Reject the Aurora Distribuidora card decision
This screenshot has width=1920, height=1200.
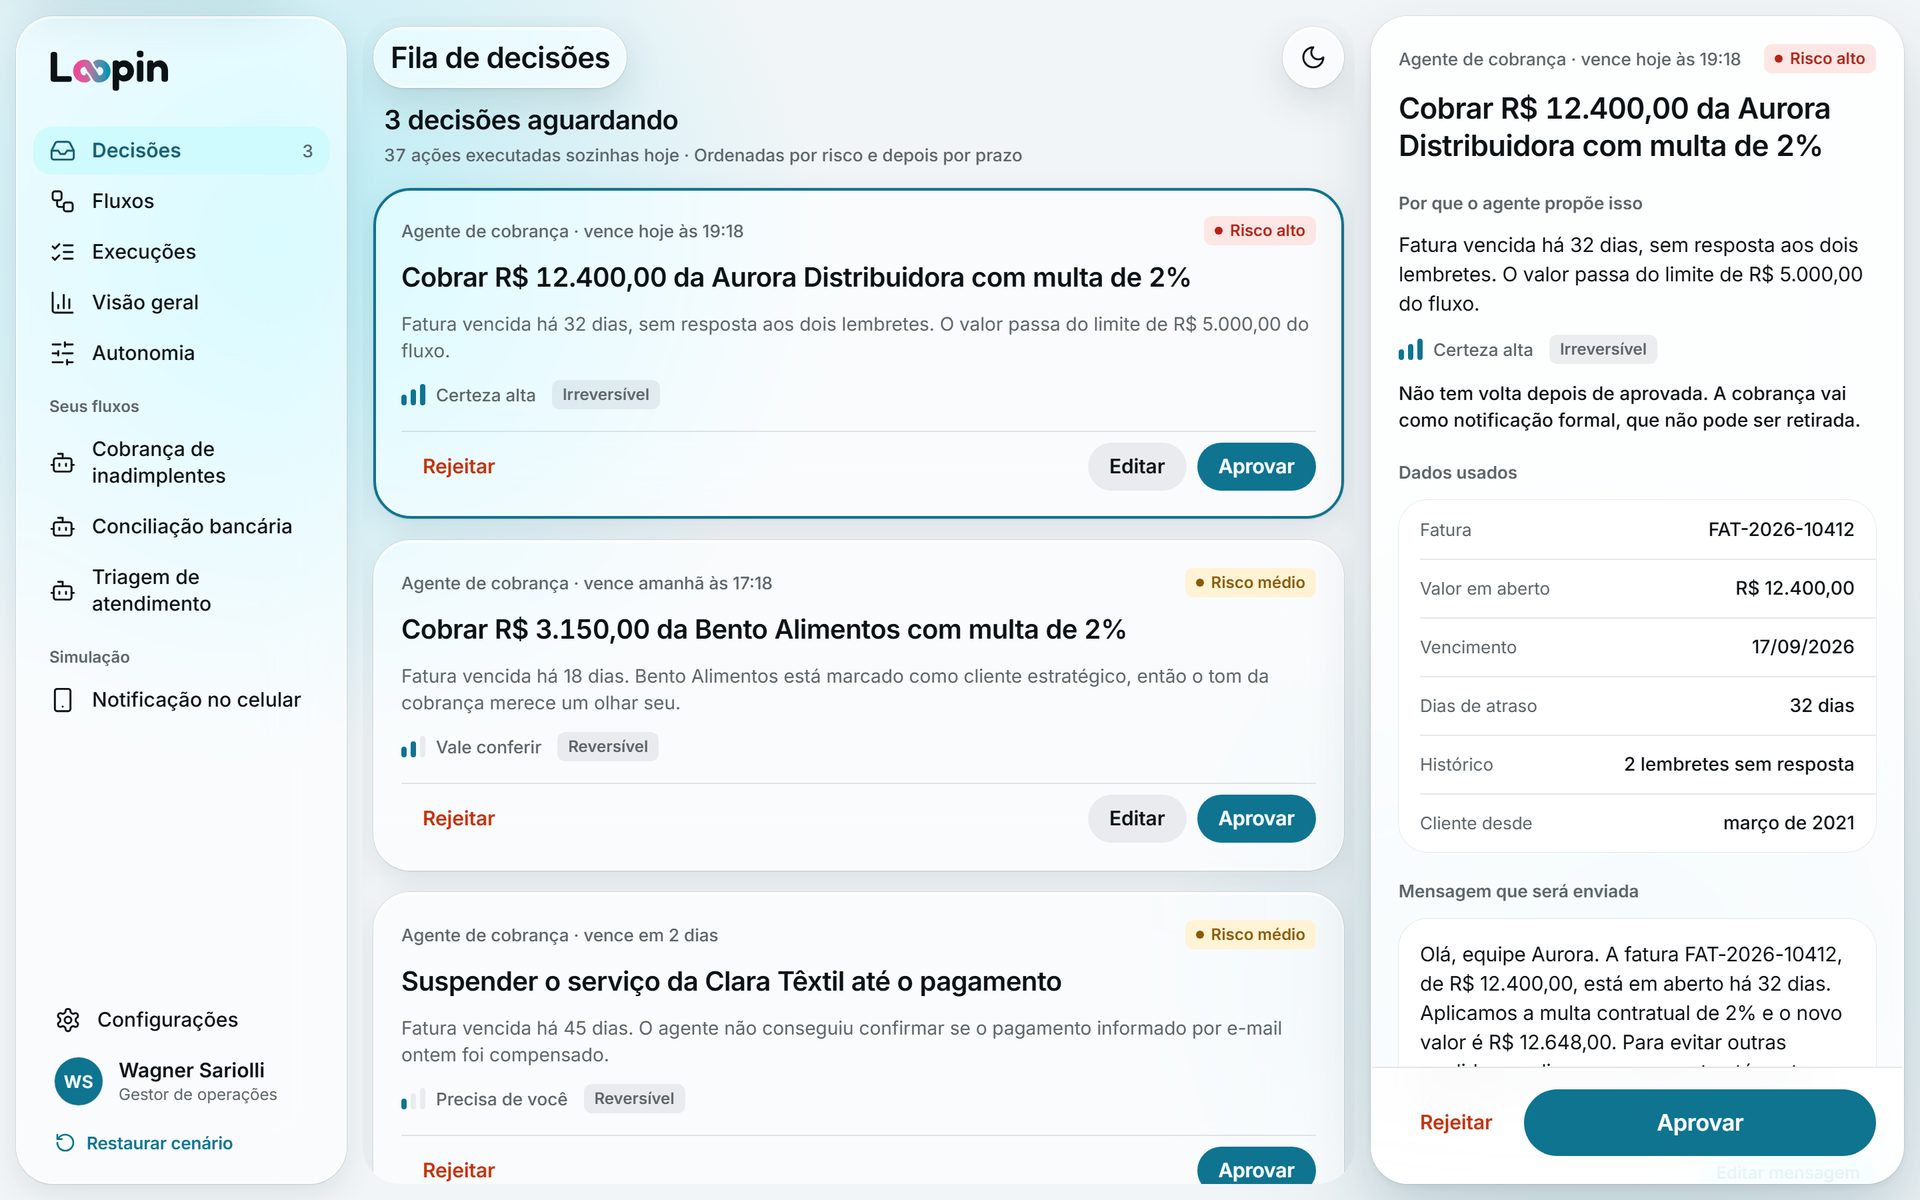(458, 467)
